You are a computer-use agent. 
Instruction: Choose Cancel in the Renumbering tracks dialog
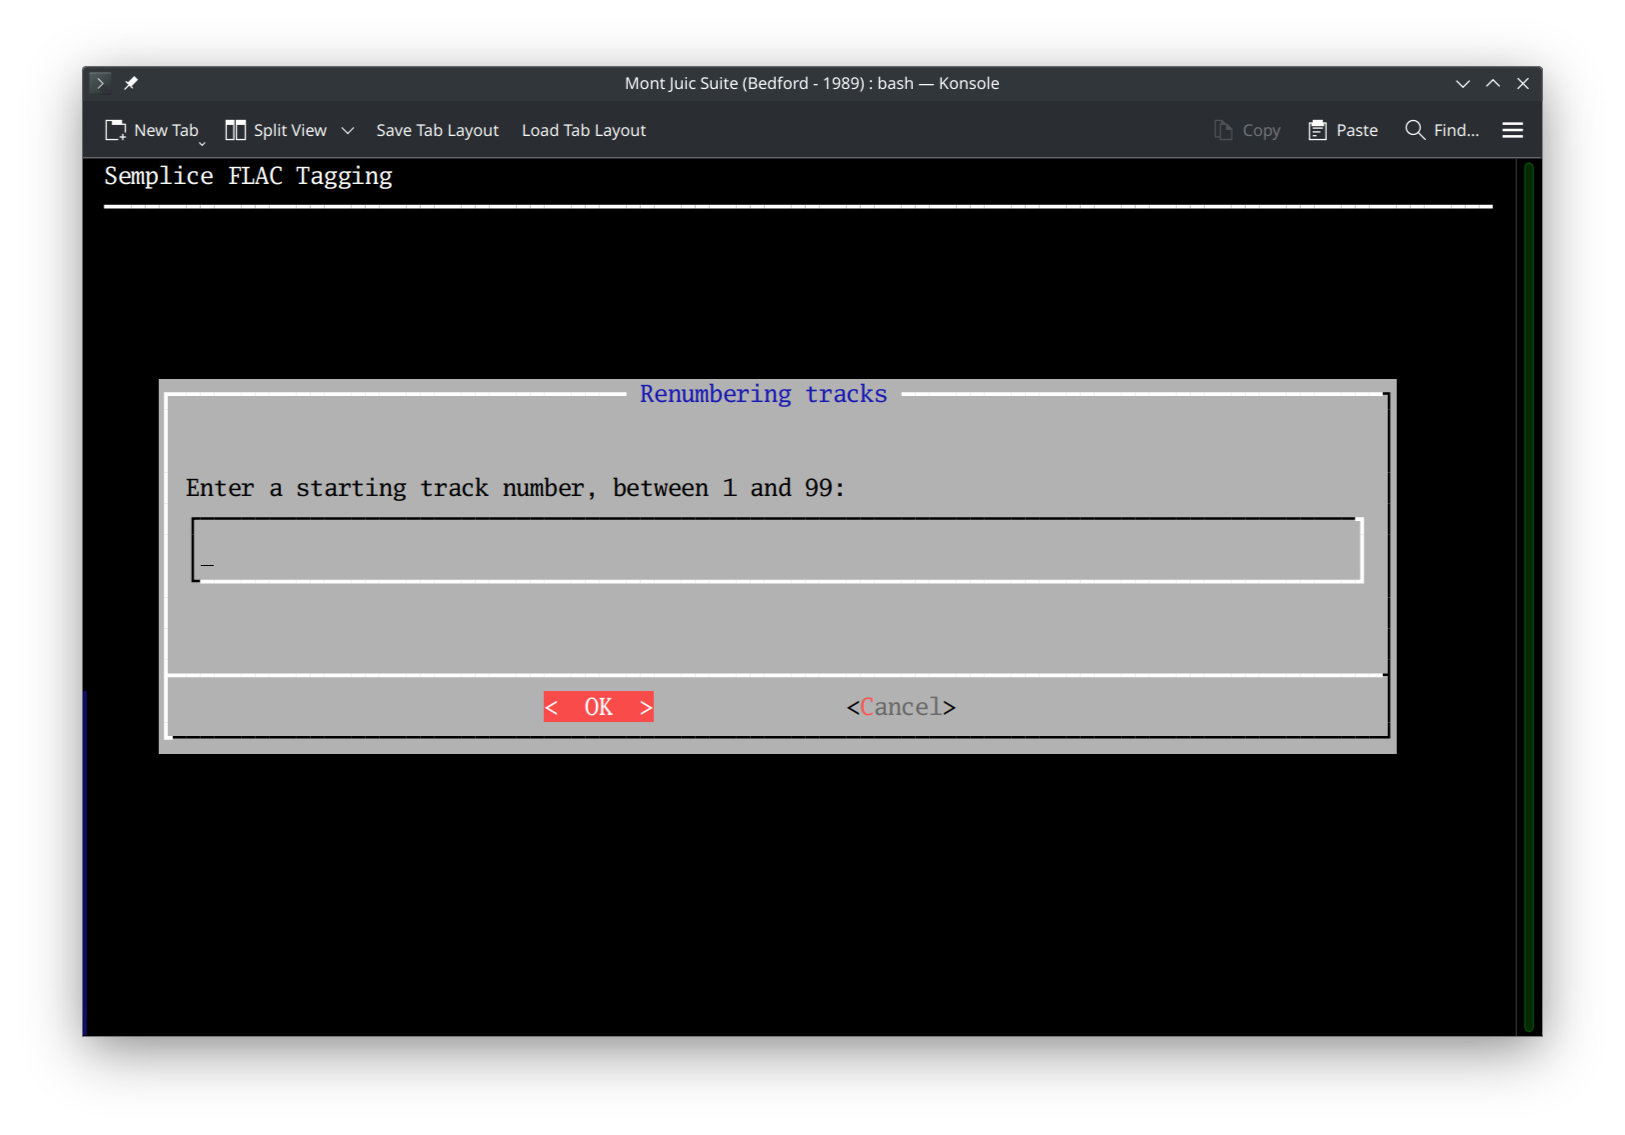point(899,706)
